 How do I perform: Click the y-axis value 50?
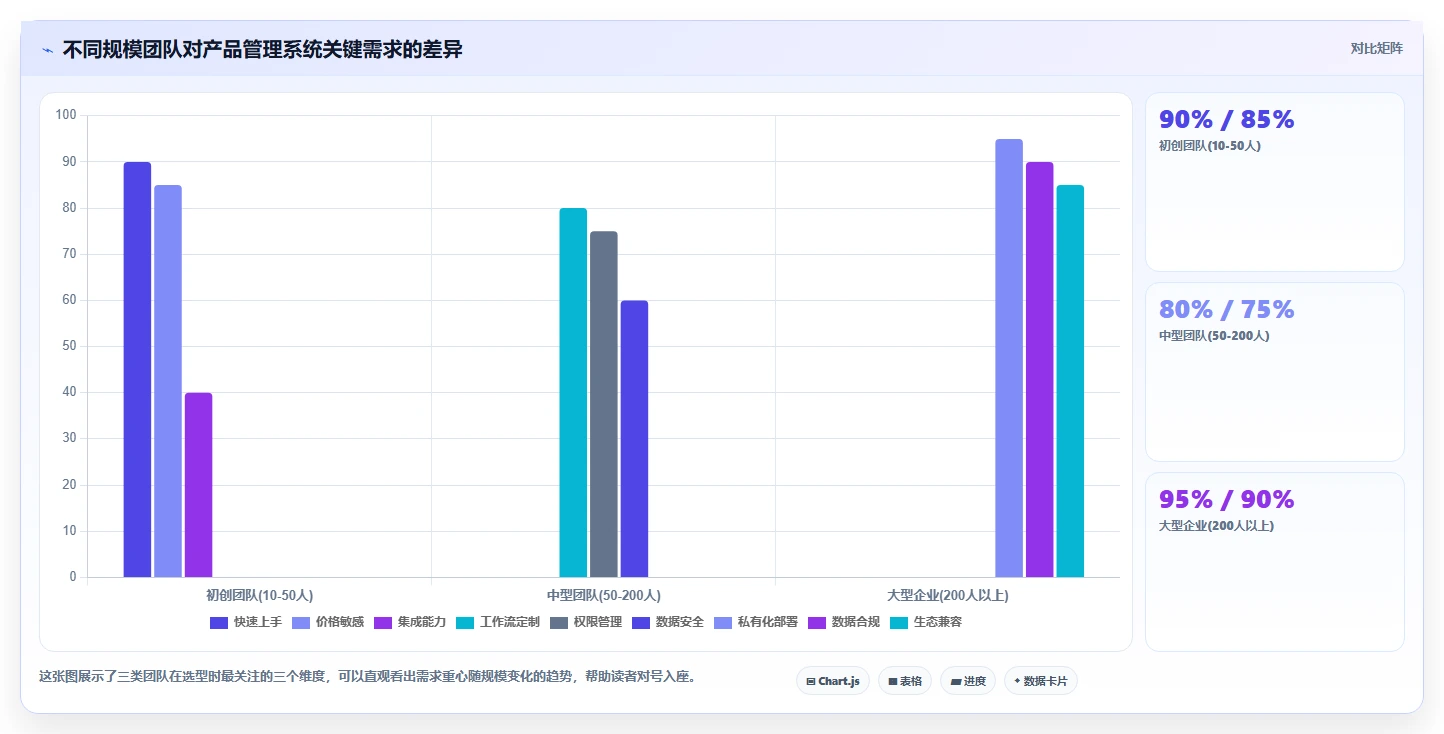(69, 346)
